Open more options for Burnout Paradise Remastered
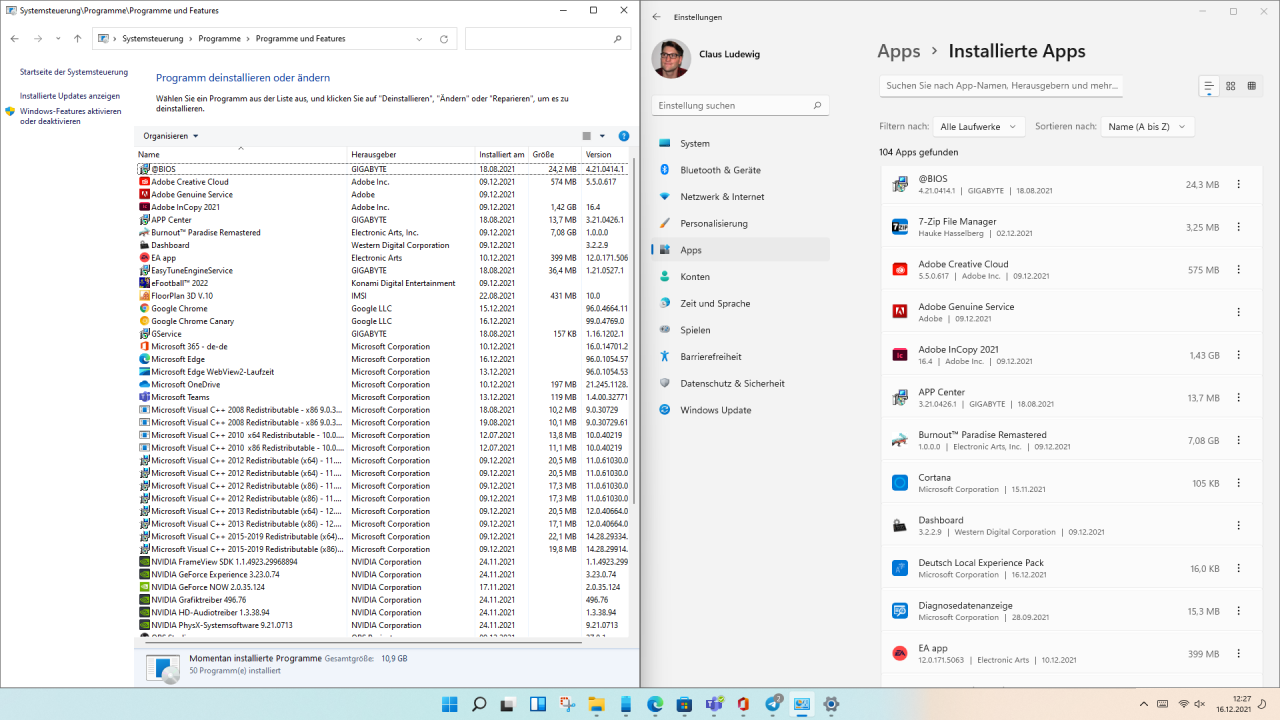Image resolution: width=1280 pixels, height=720 pixels. 1239,440
